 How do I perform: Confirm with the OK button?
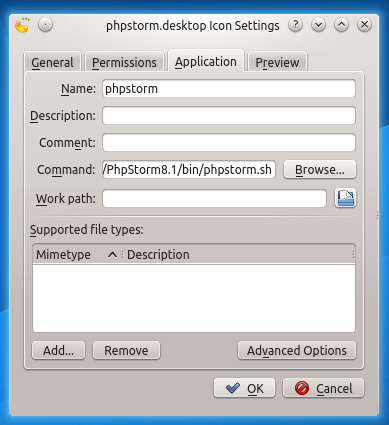click(x=244, y=388)
